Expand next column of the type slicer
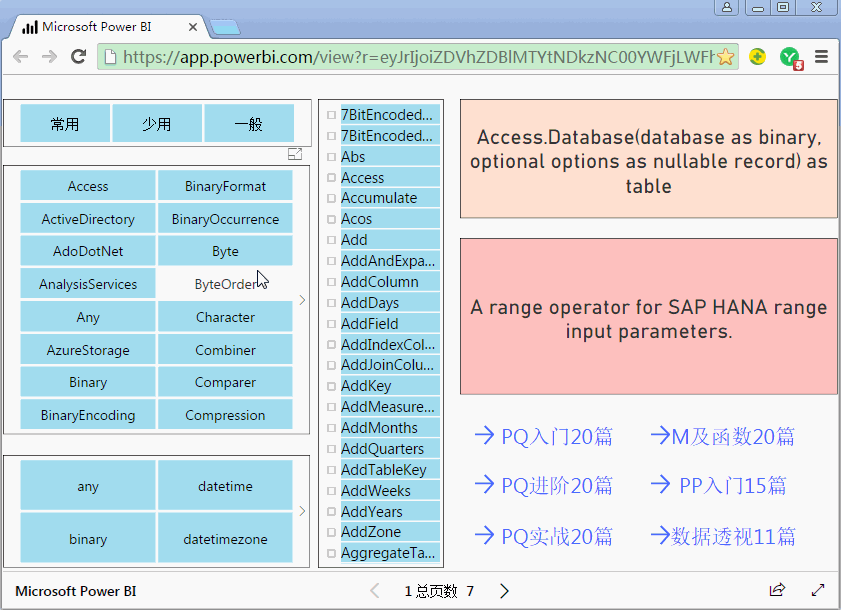 [303, 511]
